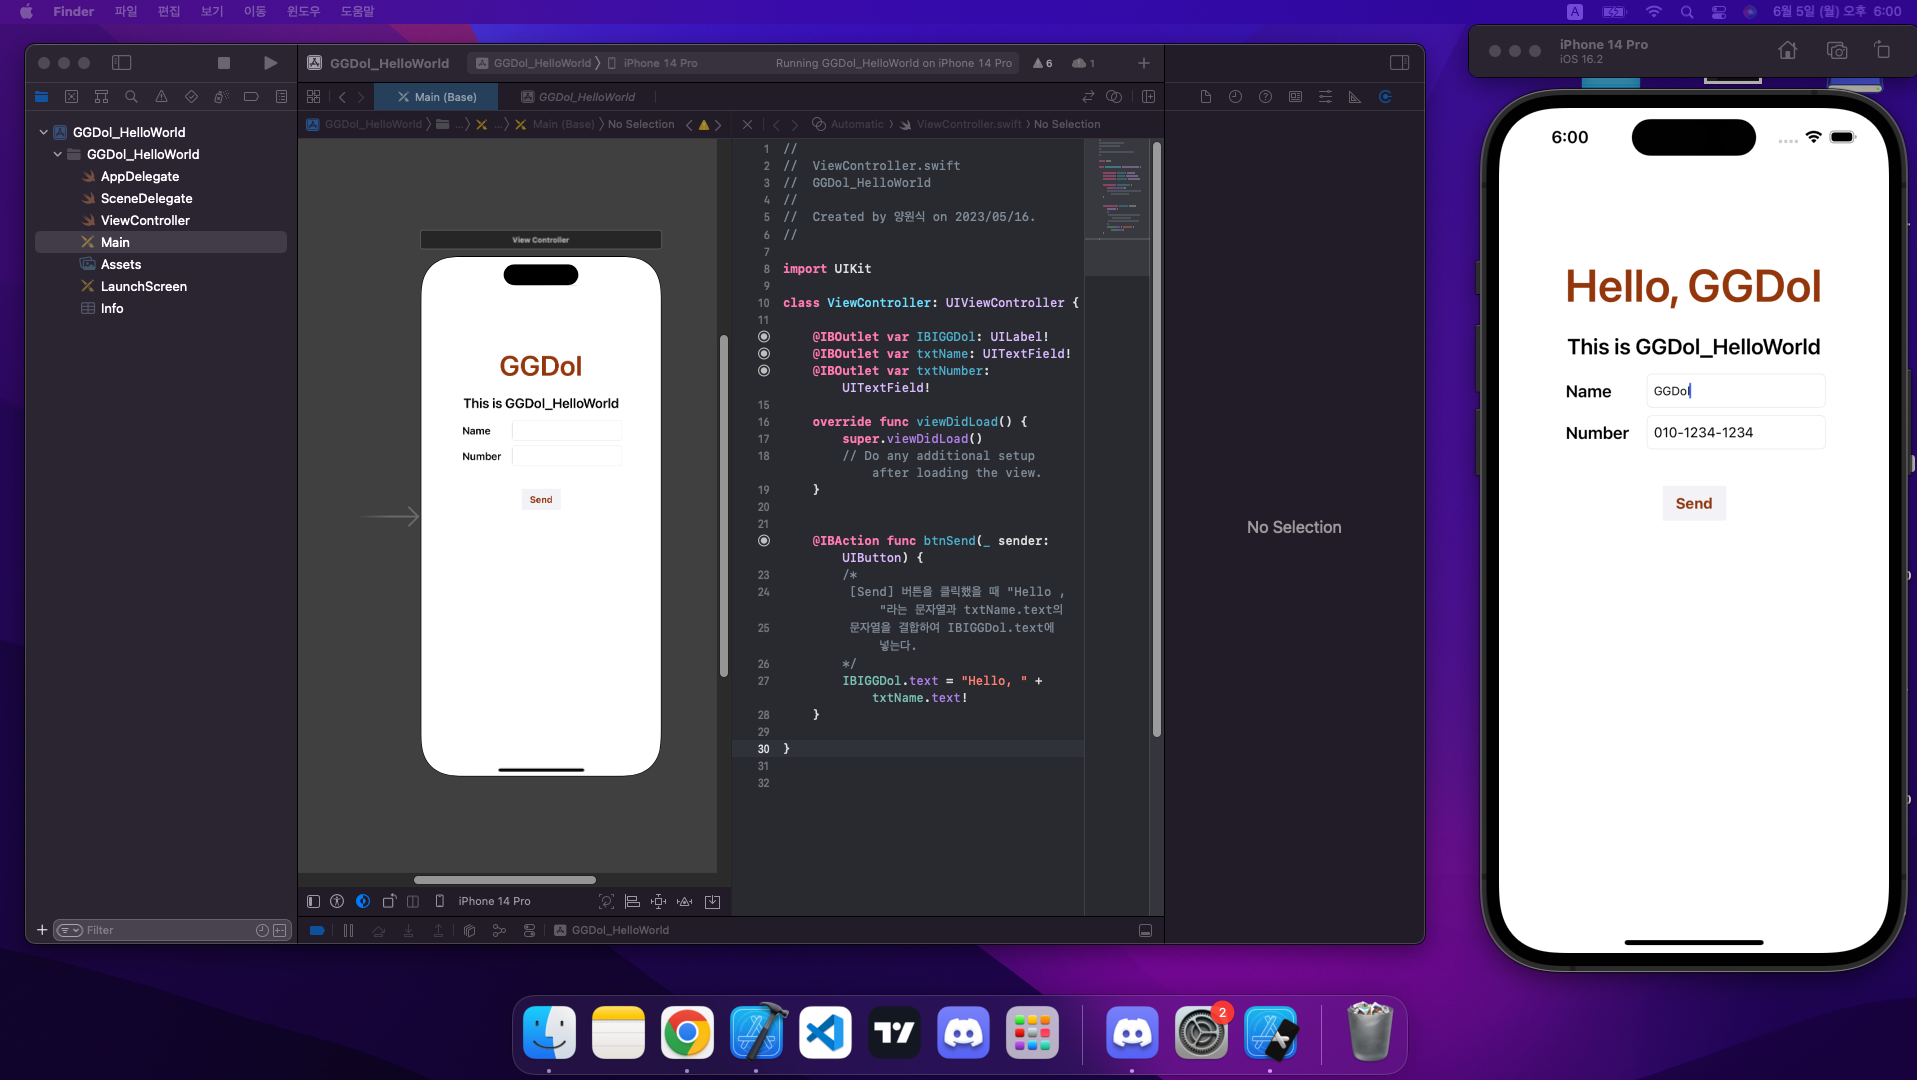Click the IBIGGDol outlet connection circle

764,337
